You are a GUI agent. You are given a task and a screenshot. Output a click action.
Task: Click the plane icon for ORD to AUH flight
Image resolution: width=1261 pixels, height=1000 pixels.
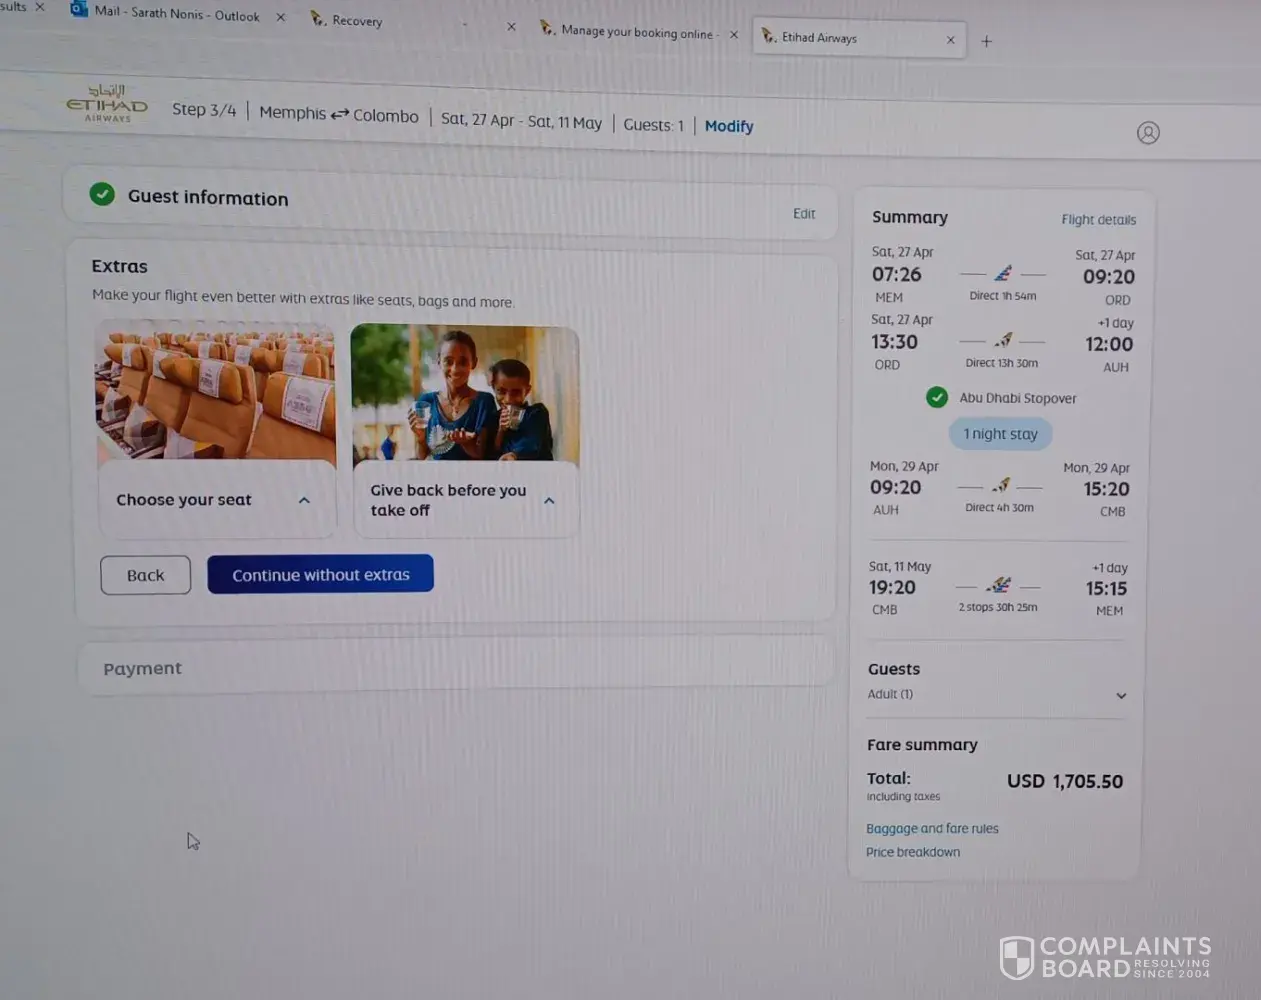point(1003,340)
